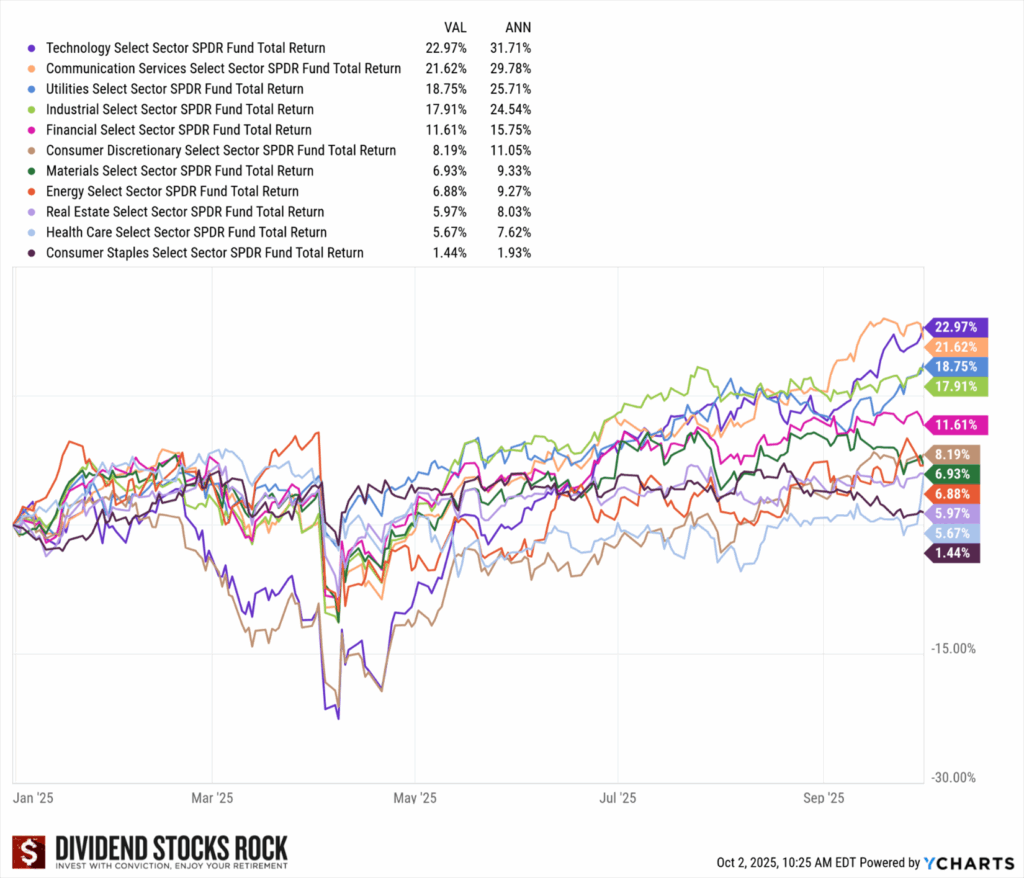
Task: Select the Industrial Select Sector SPDR Fund label
Action: tap(179, 110)
